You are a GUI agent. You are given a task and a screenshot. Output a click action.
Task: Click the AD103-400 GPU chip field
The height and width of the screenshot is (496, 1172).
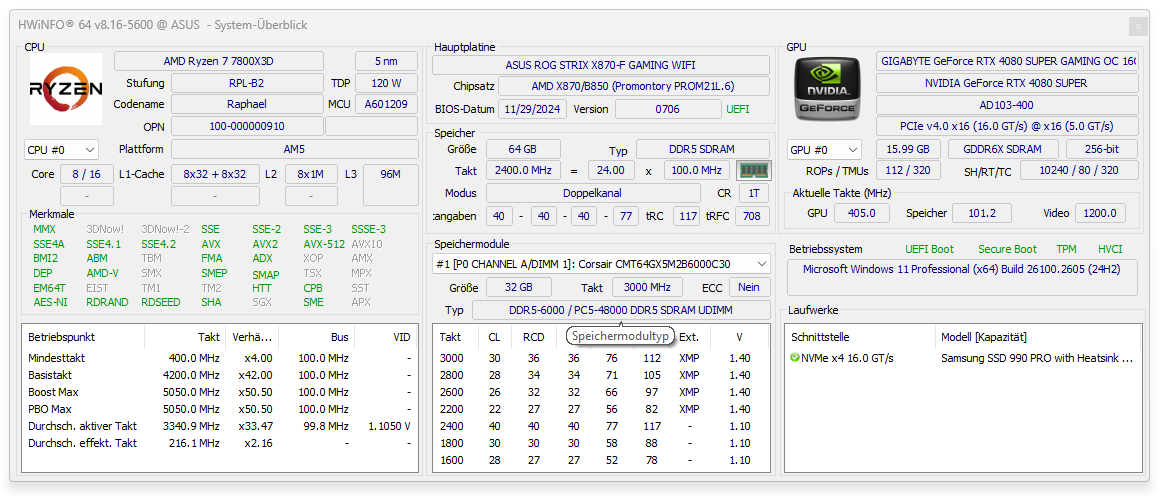pyautogui.click(x=1008, y=105)
